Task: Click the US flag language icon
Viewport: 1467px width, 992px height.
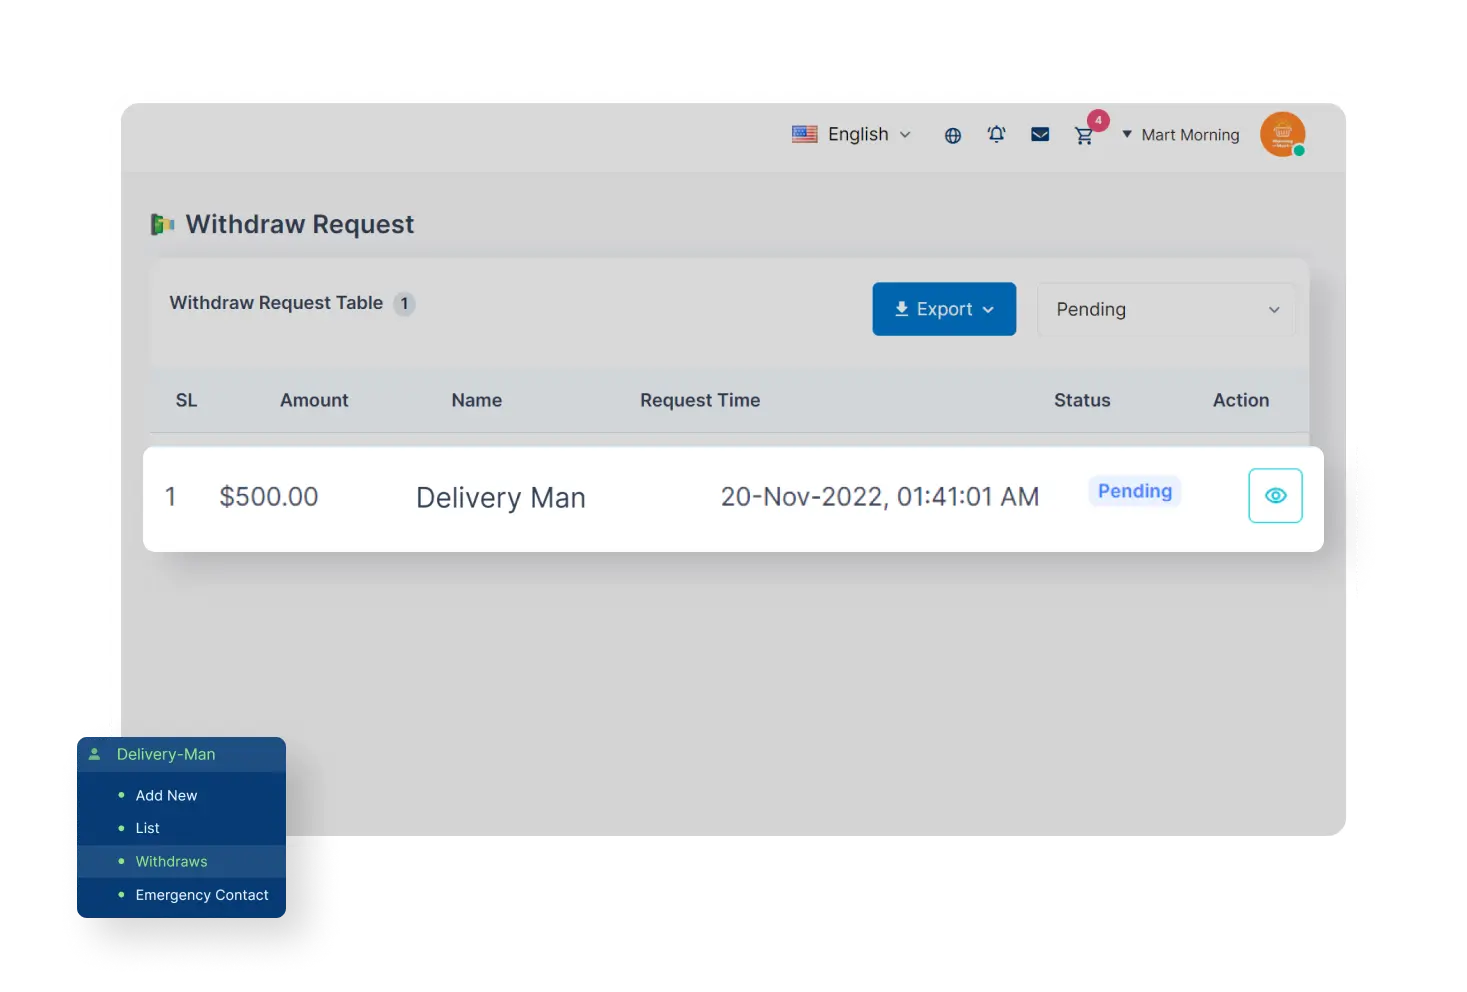Action: click(804, 133)
